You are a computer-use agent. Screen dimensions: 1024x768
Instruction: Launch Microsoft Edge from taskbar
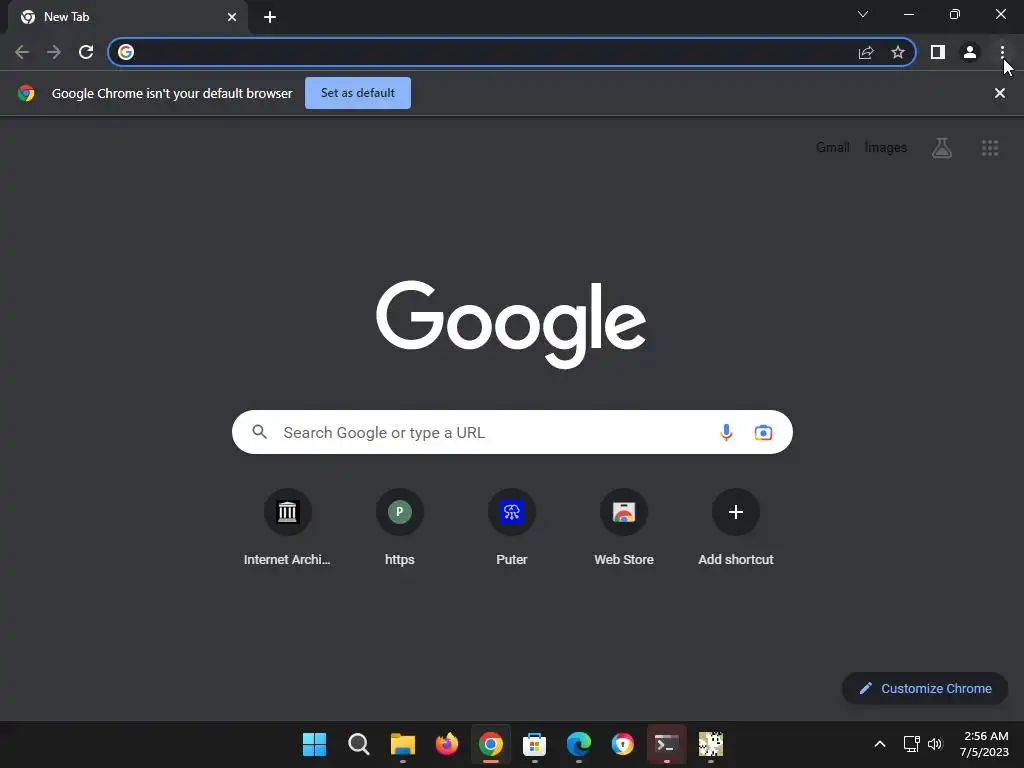coord(579,744)
